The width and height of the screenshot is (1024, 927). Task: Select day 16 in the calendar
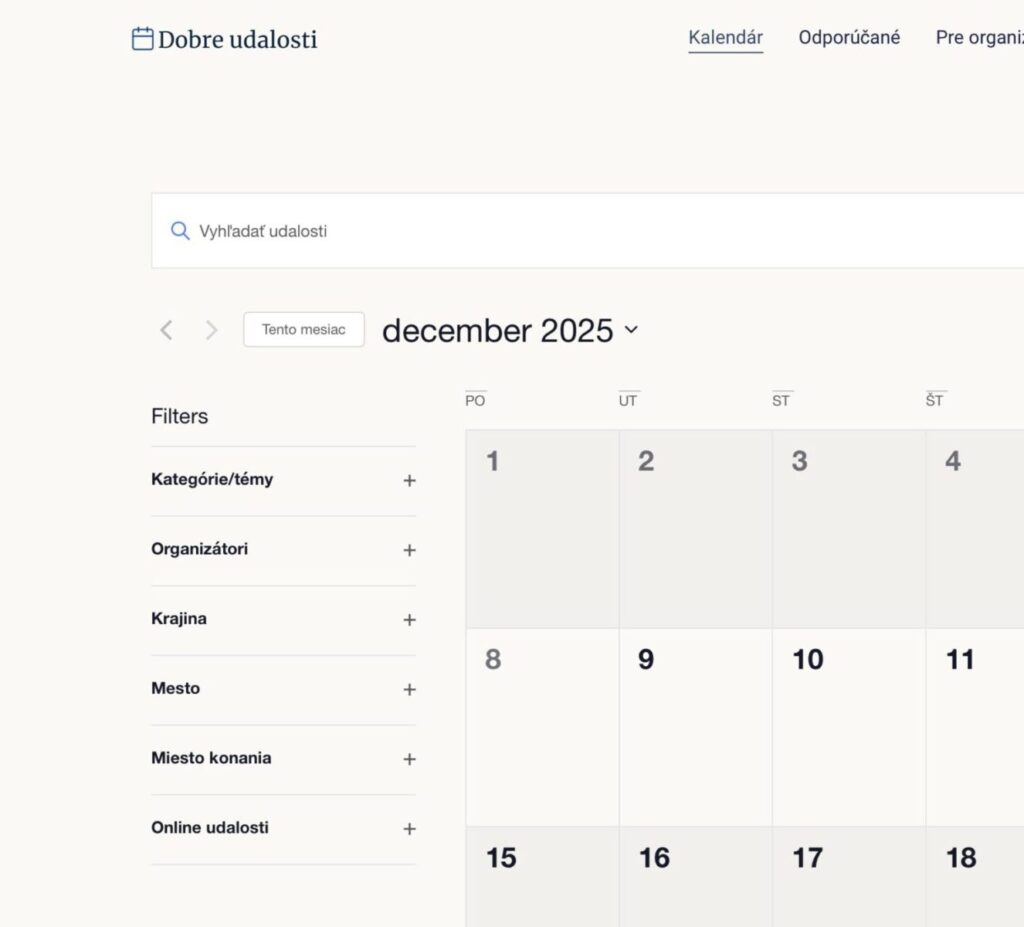(x=696, y=876)
